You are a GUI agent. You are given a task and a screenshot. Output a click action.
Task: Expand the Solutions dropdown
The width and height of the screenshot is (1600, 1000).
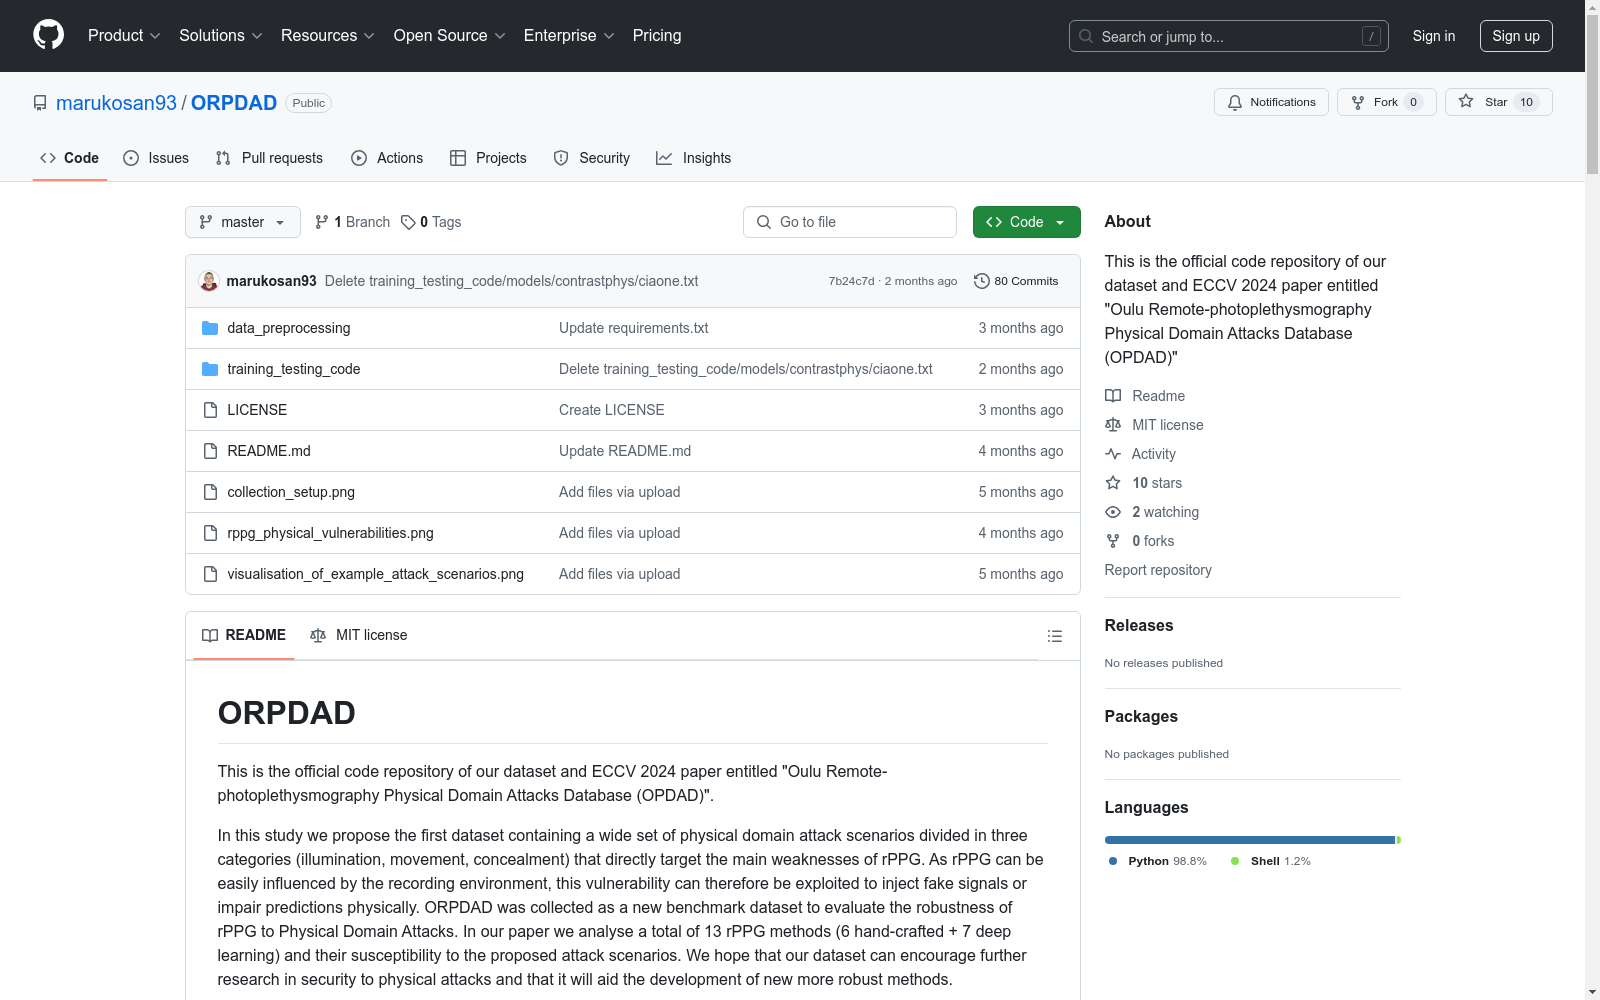click(221, 36)
